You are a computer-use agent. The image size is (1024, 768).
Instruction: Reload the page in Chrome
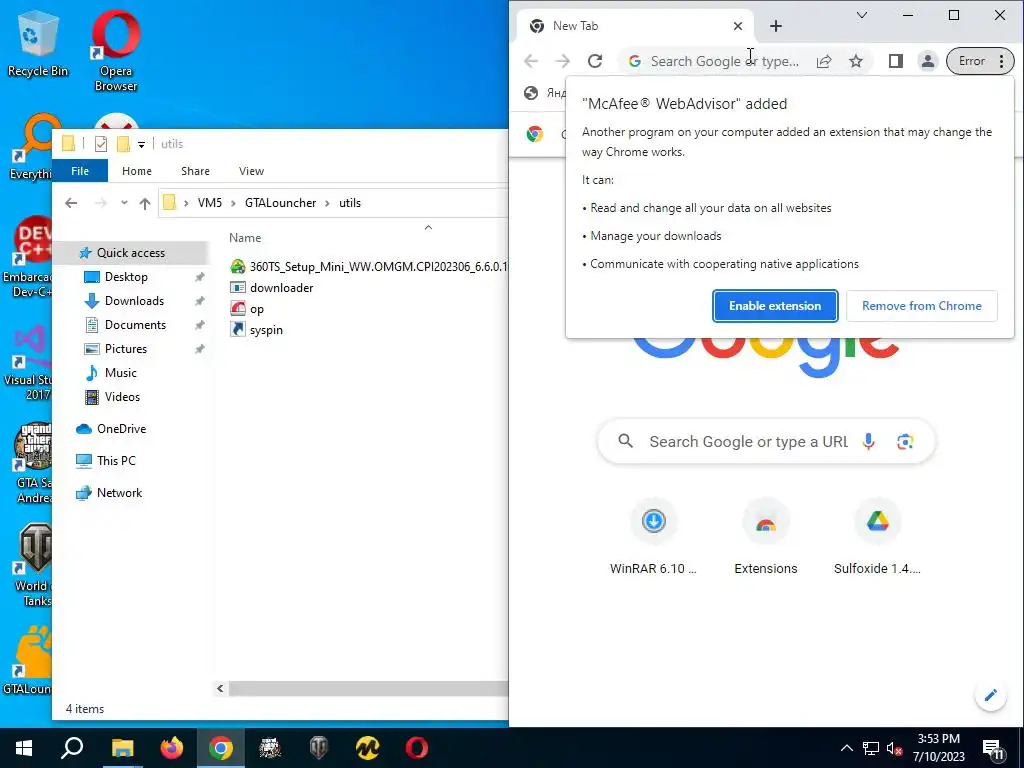click(x=594, y=61)
